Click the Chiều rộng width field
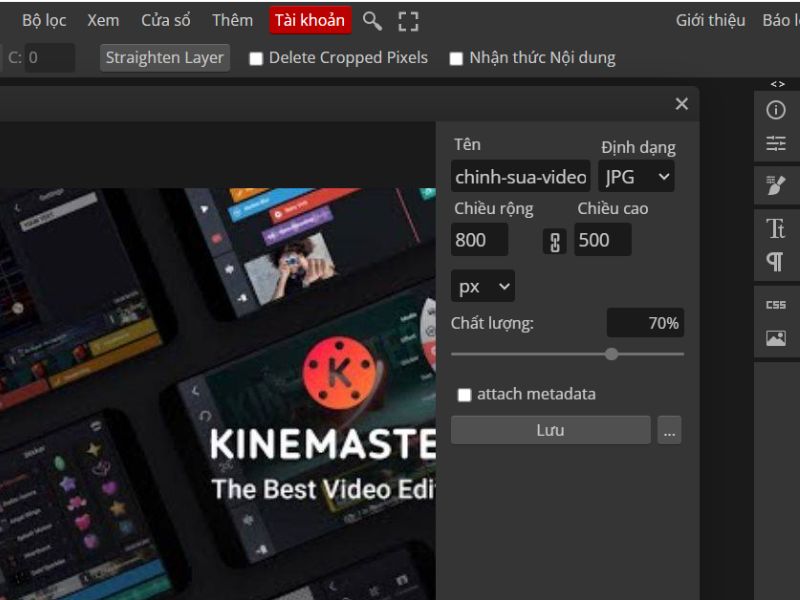 pos(479,240)
